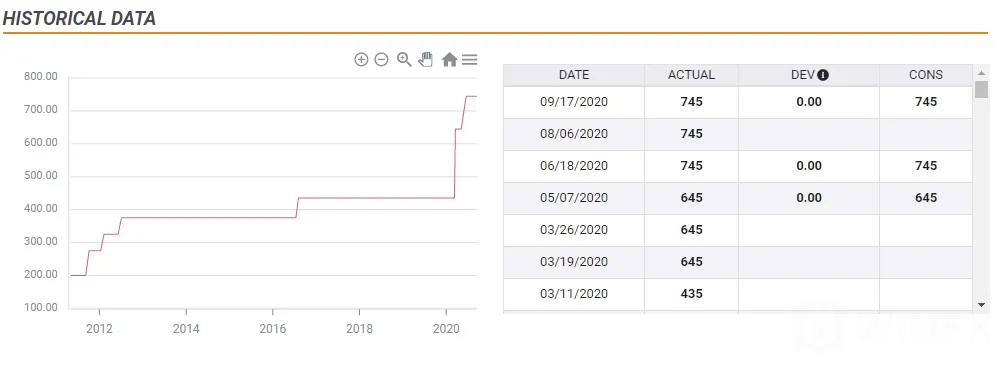Open the chart hamburger menu

(x=469, y=60)
